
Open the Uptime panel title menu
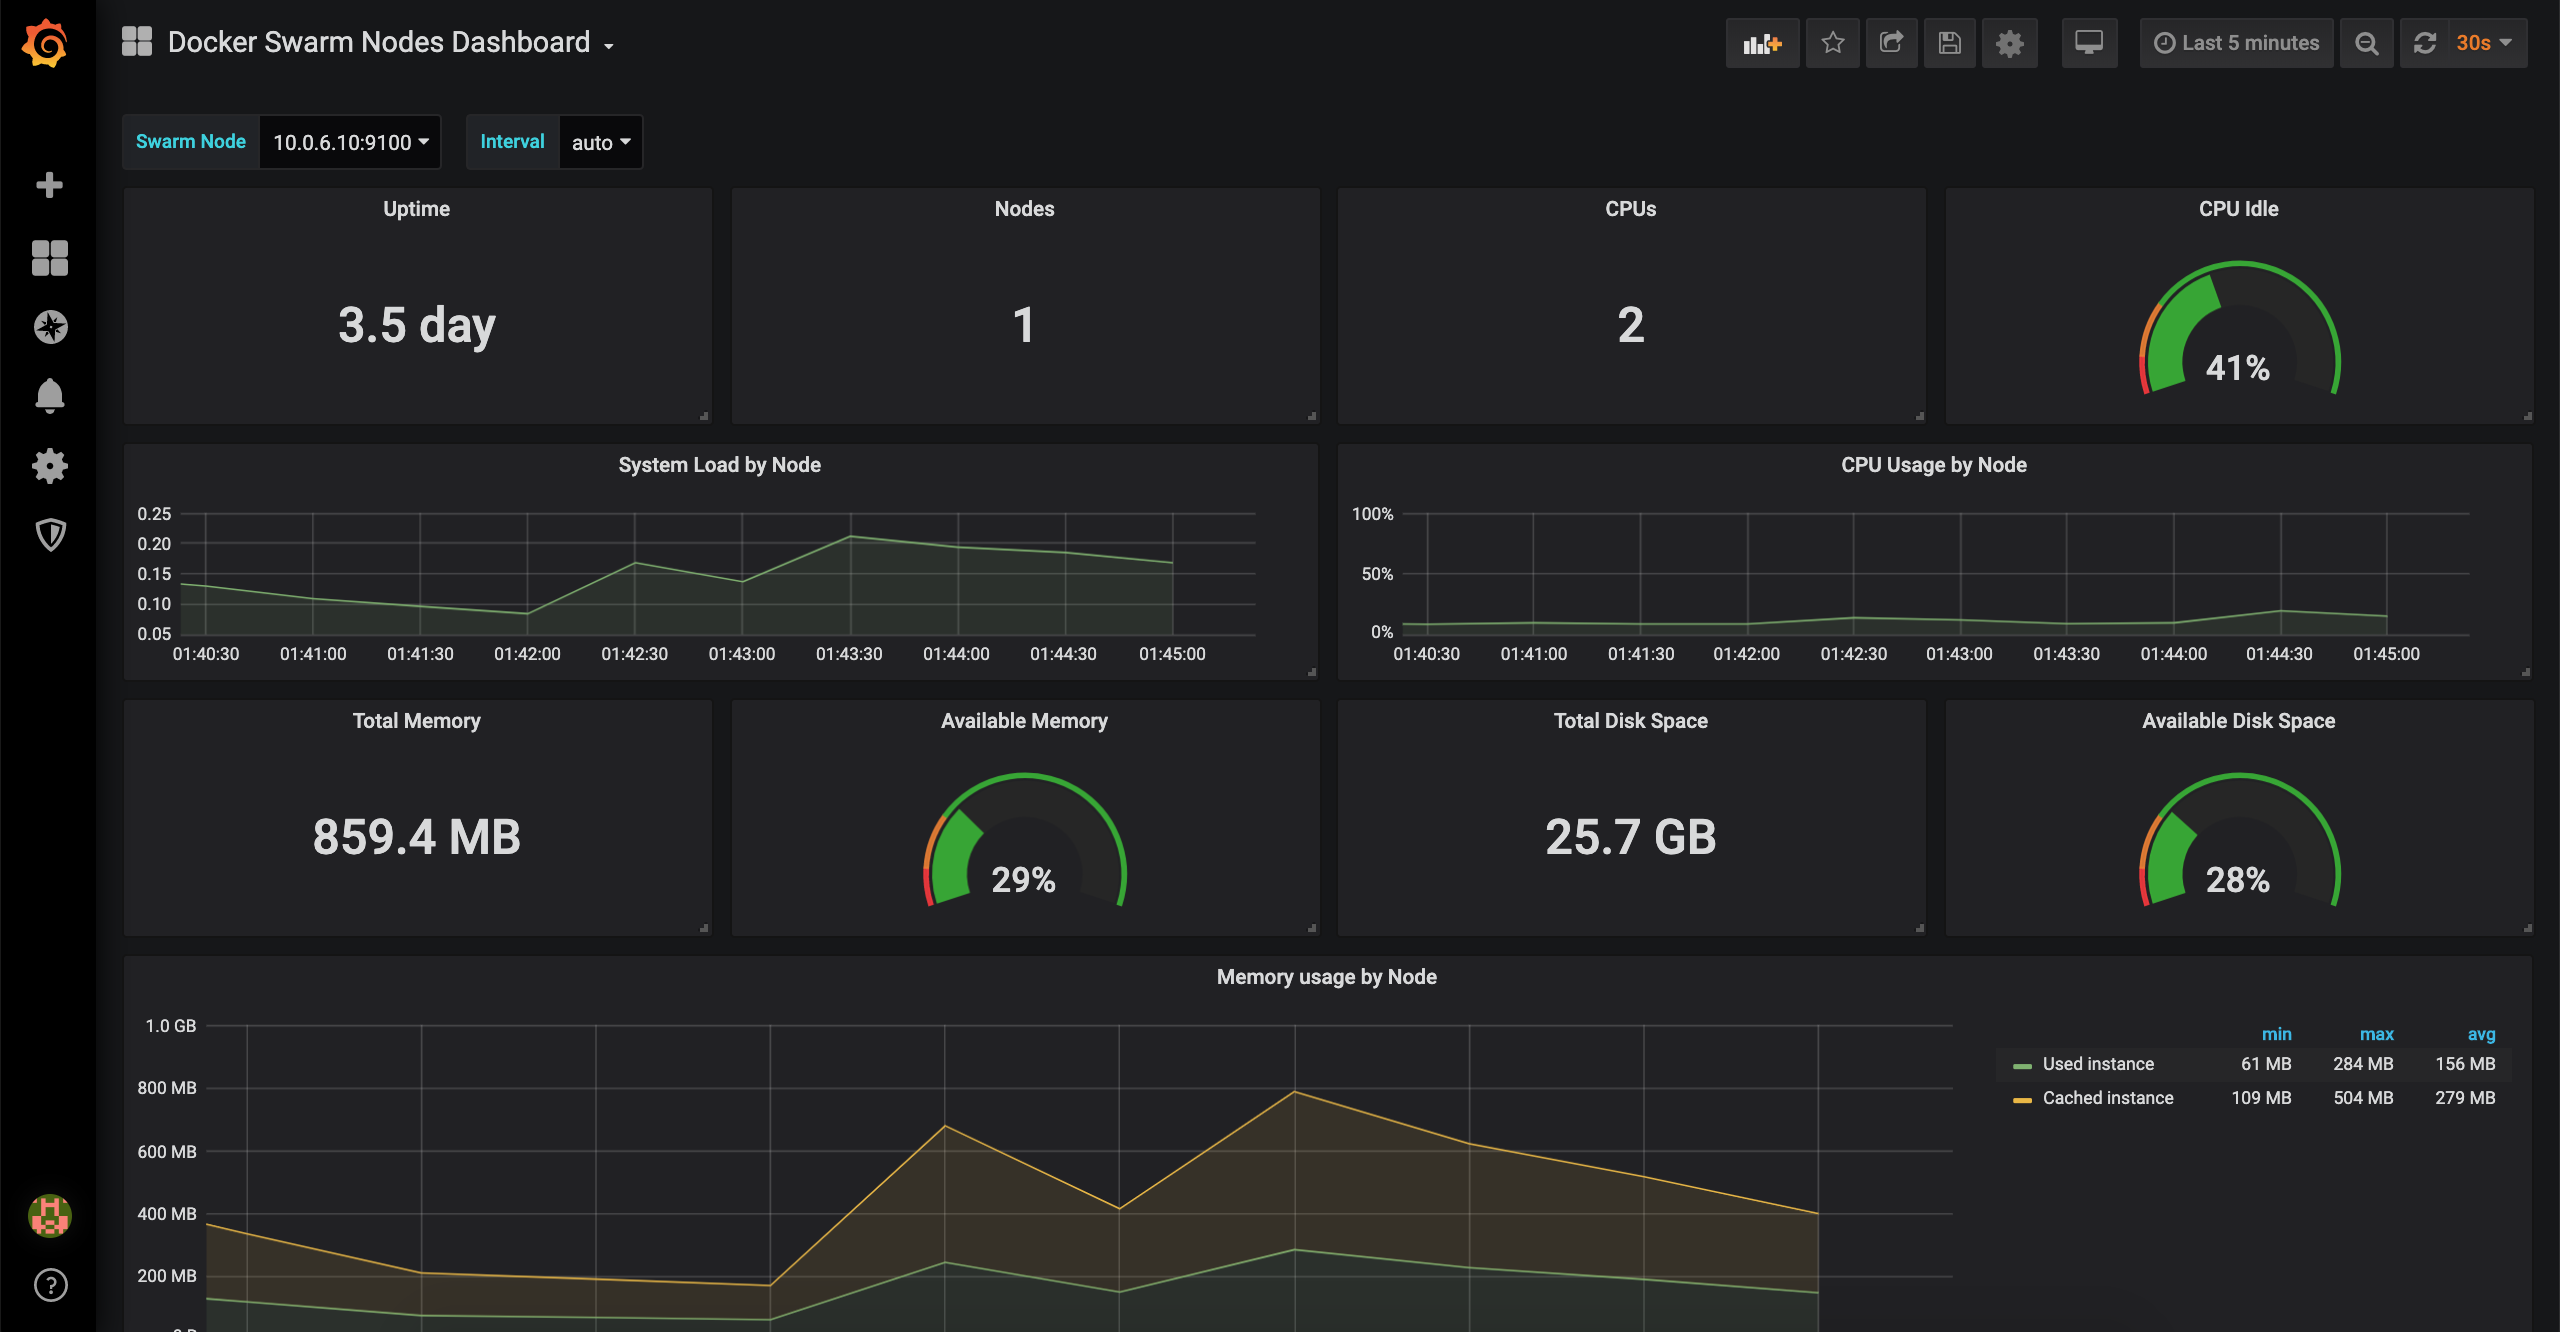[416, 209]
